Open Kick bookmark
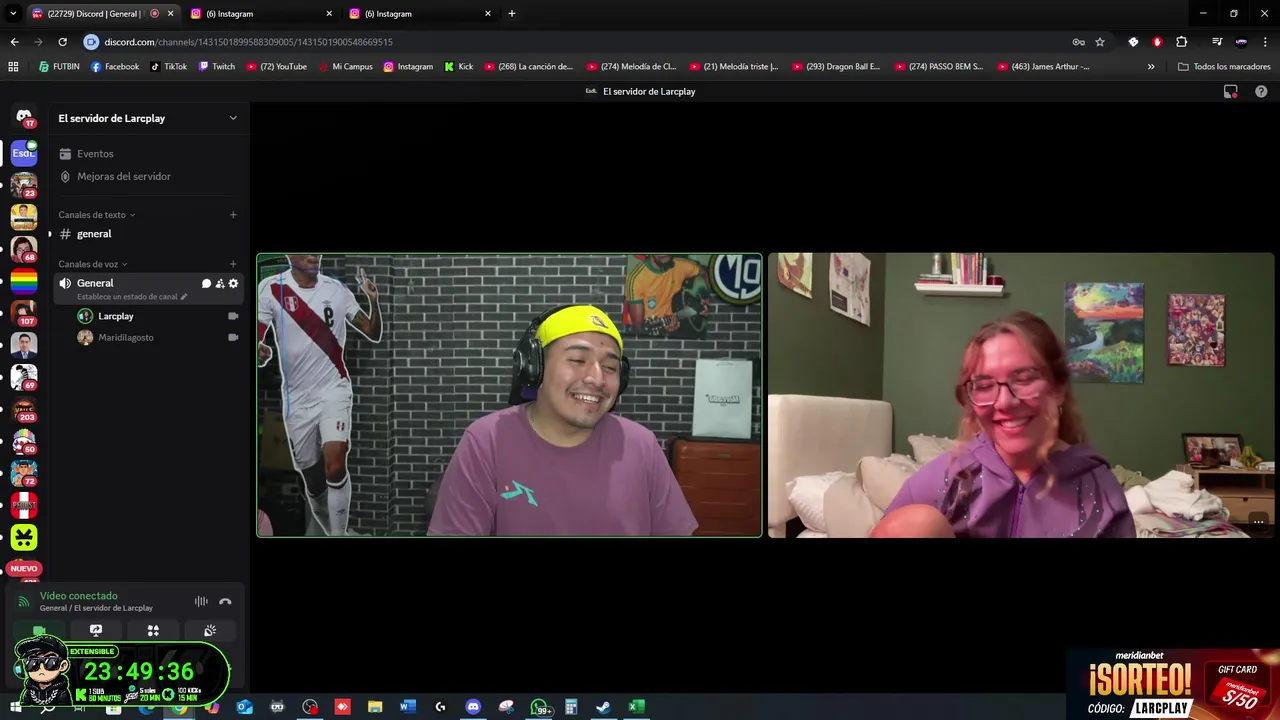 coord(459,67)
